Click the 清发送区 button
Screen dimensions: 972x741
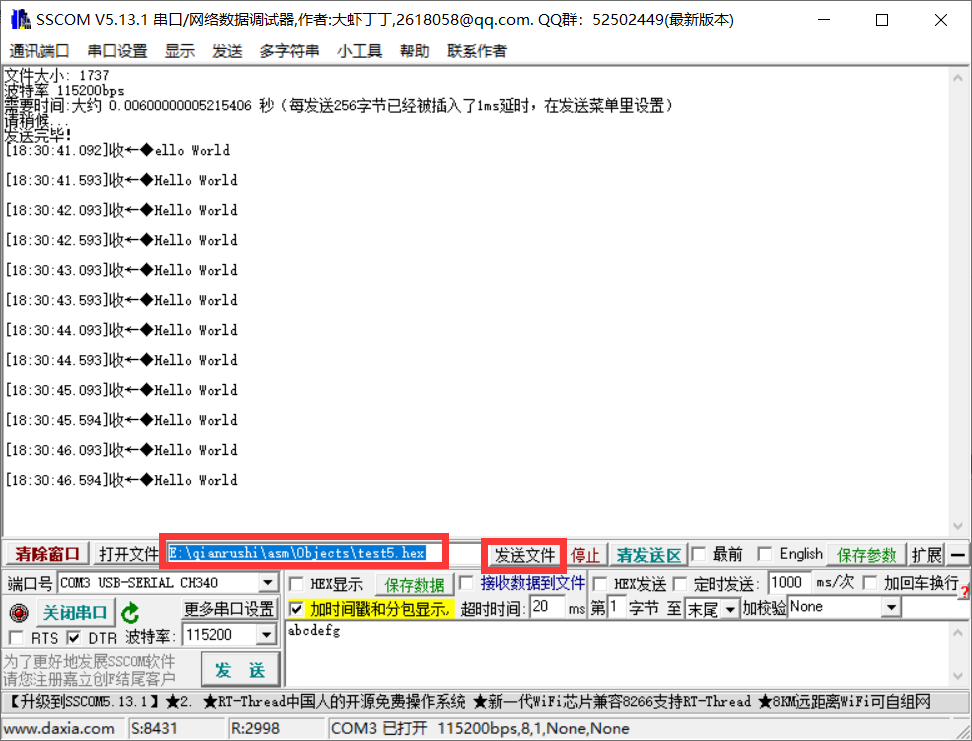(x=648, y=555)
